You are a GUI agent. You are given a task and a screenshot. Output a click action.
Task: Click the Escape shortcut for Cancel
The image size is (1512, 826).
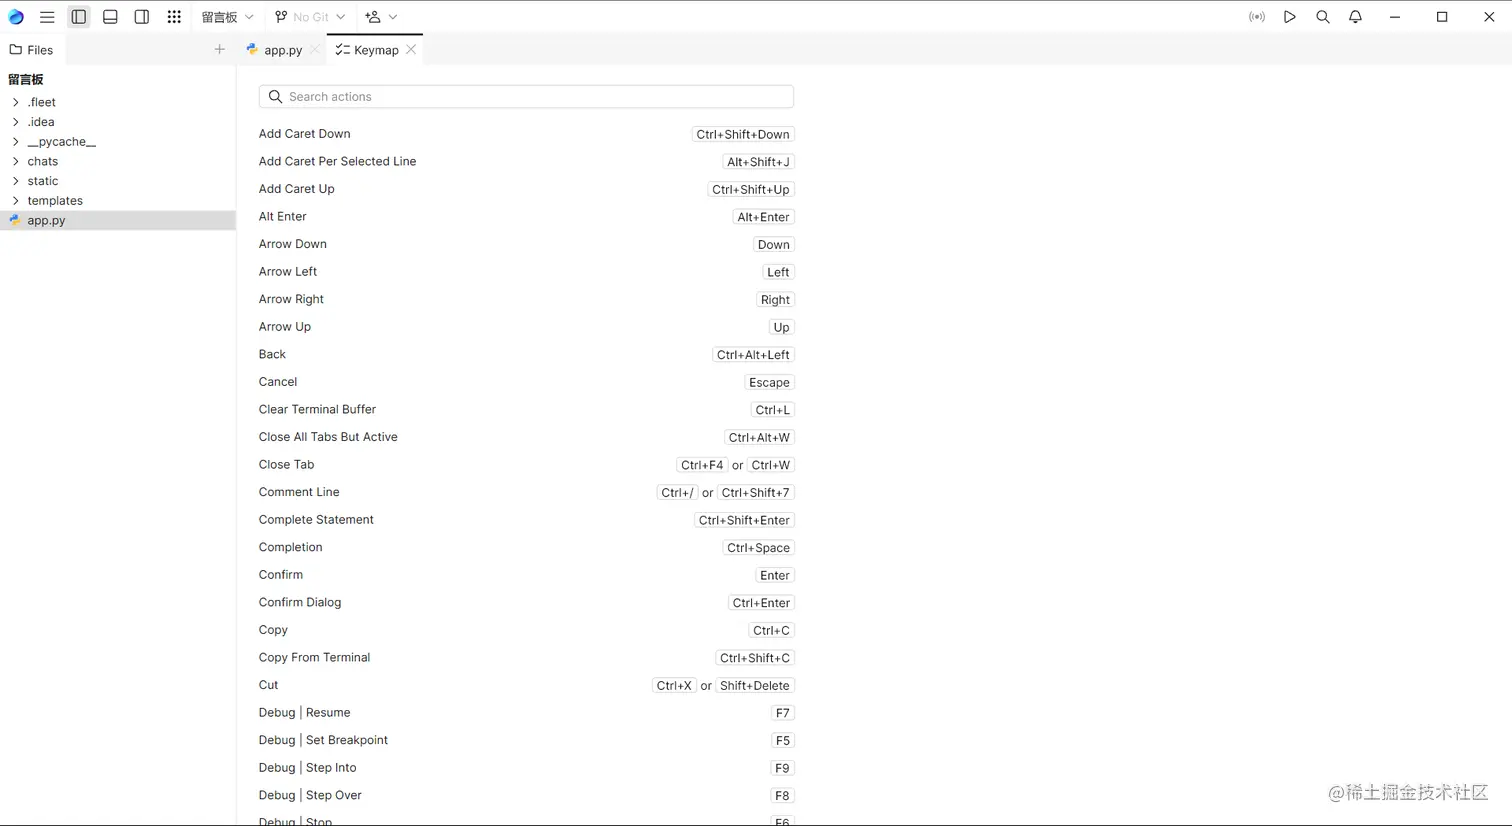pyautogui.click(x=770, y=383)
